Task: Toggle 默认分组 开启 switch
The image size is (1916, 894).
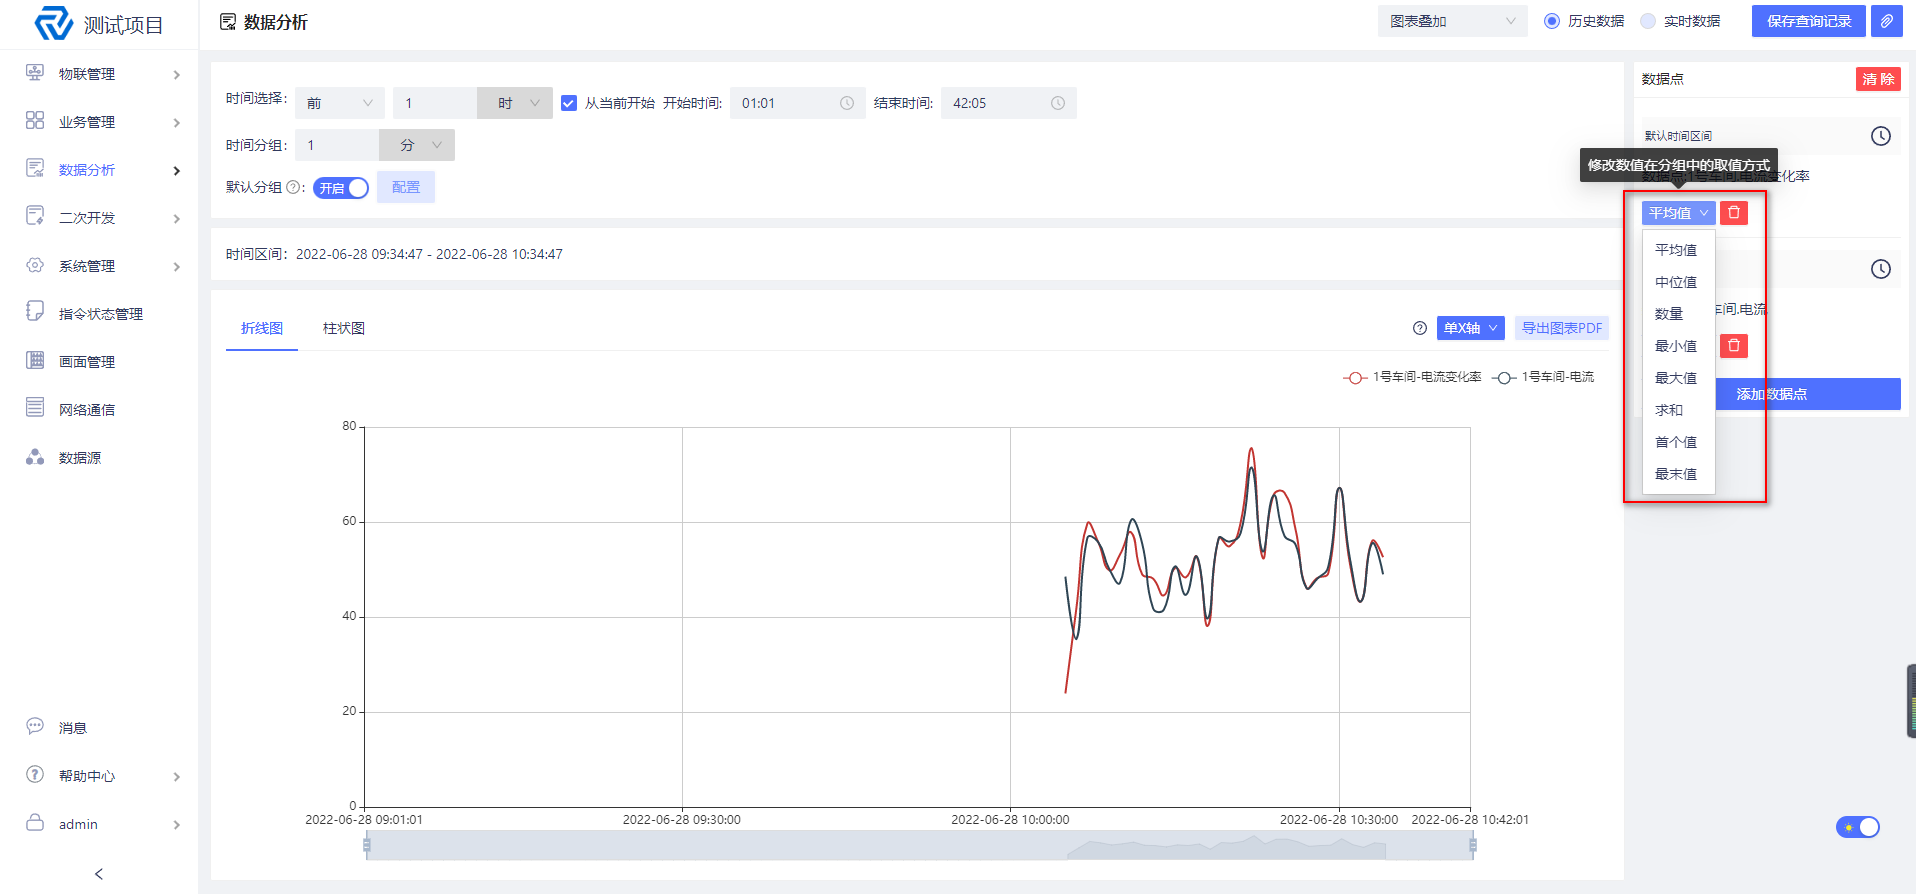Action: [x=341, y=188]
